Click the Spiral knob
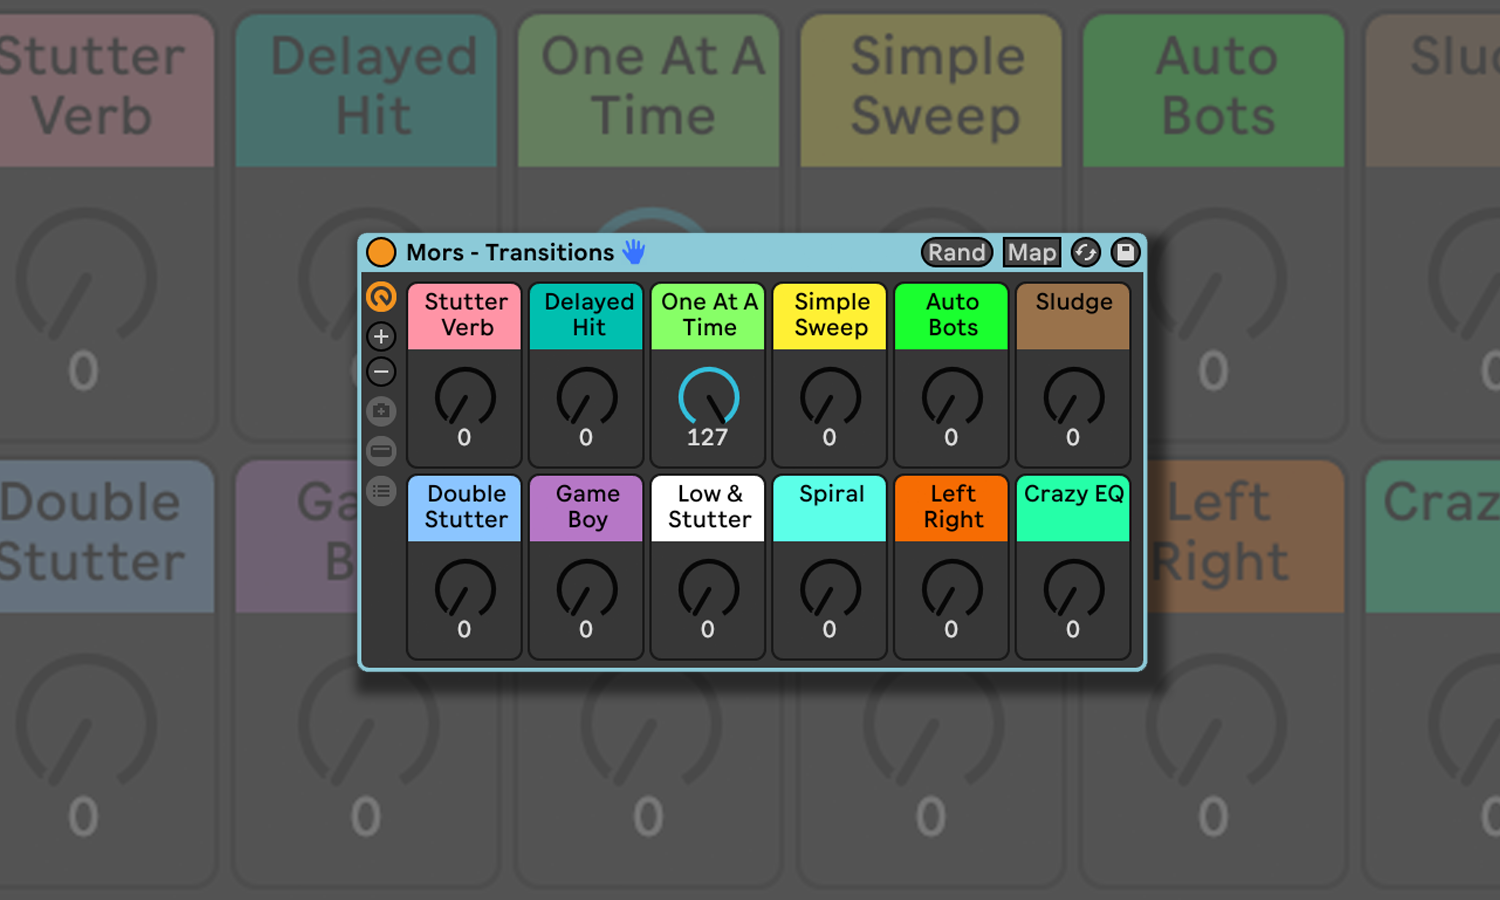The height and width of the screenshot is (900, 1500). point(830,588)
